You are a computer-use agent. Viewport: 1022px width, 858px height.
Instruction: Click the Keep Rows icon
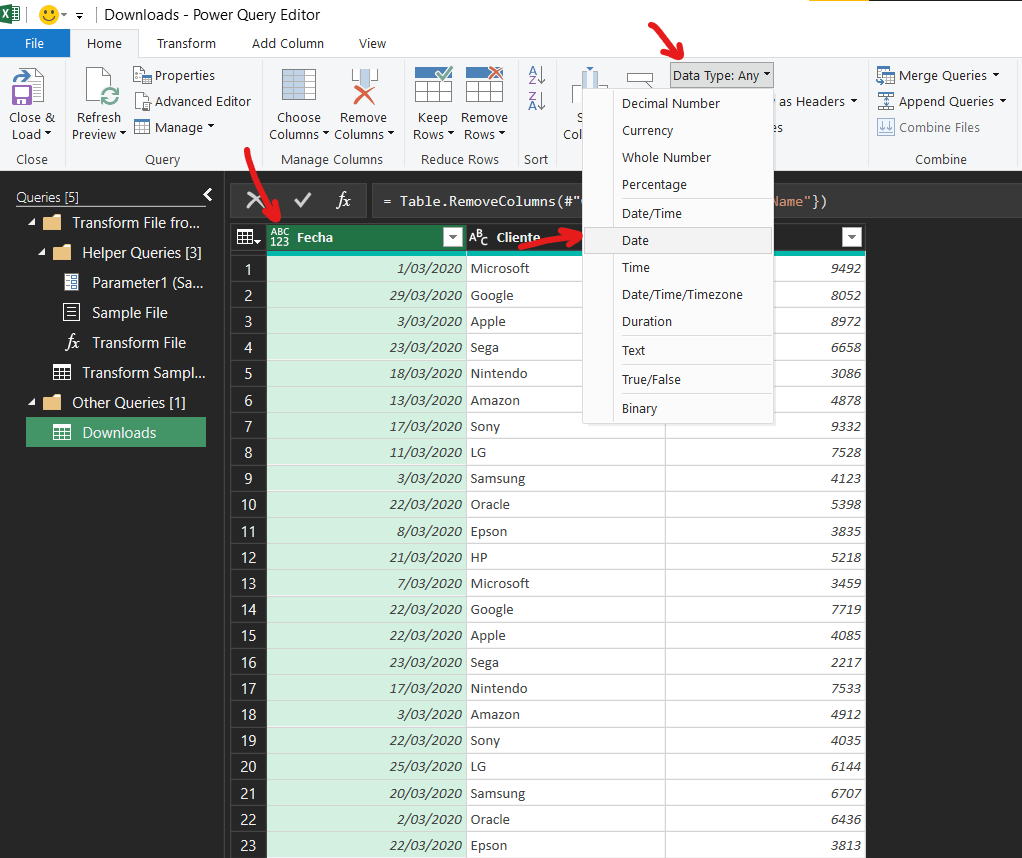[433, 86]
